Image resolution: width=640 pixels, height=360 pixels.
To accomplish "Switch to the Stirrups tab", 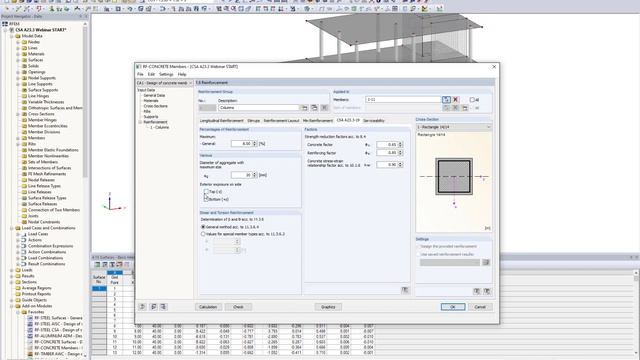I will pos(253,121).
